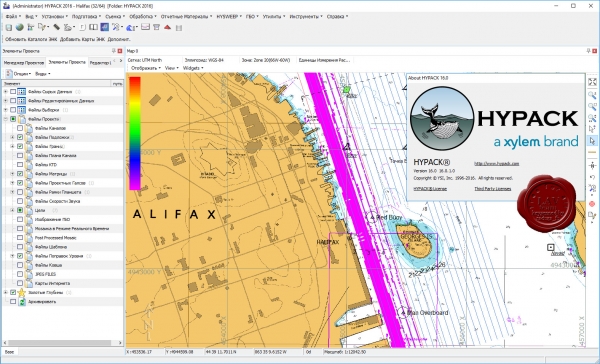Open the Справка menu
This screenshot has width=600, height=364.
click(x=337, y=16)
